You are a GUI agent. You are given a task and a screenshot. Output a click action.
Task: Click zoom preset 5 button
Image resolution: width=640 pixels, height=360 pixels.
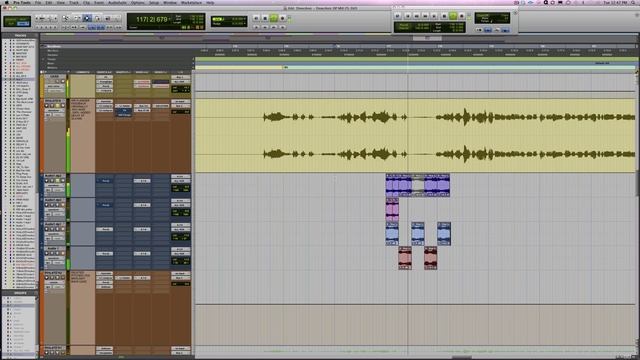click(x=56, y=27)
